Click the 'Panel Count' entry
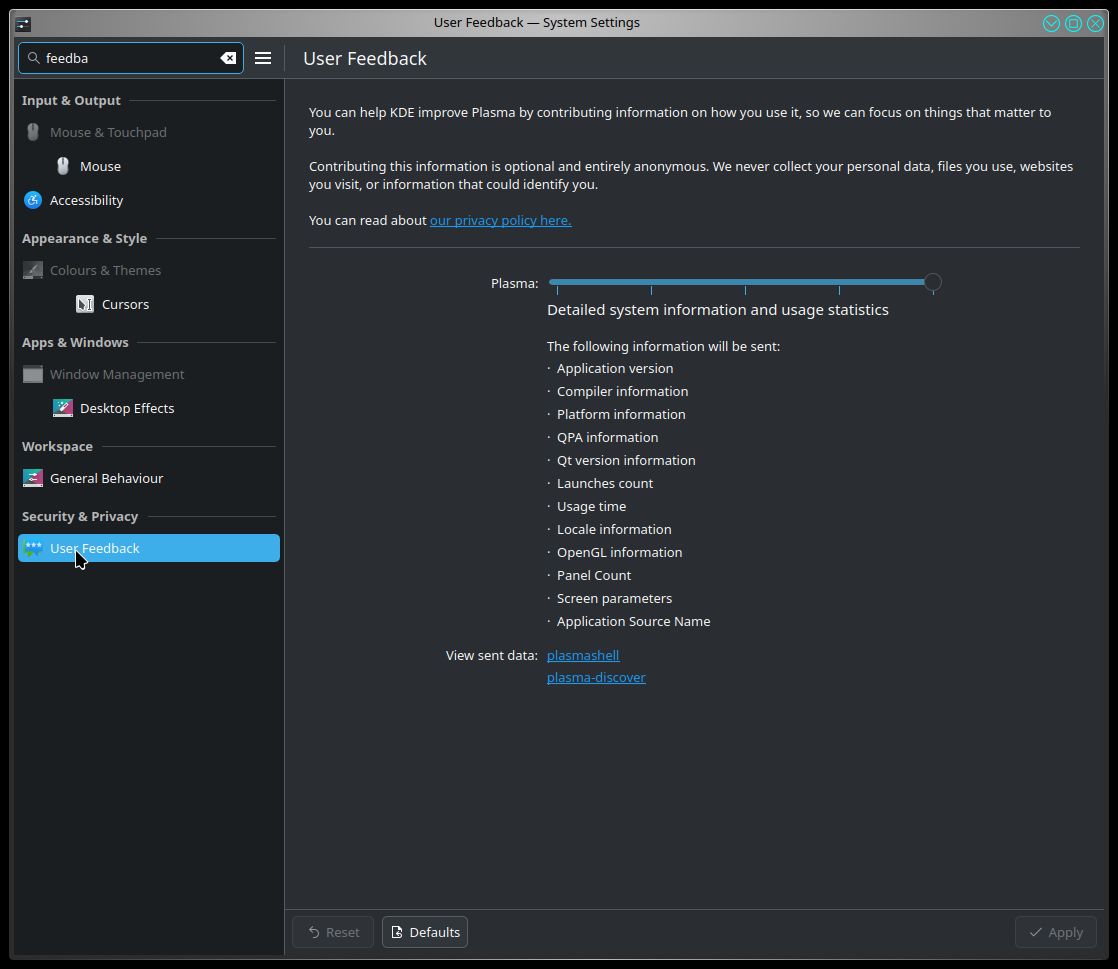Image resolution: width=1118 pixels, height=969 pixels. point(594,575)
